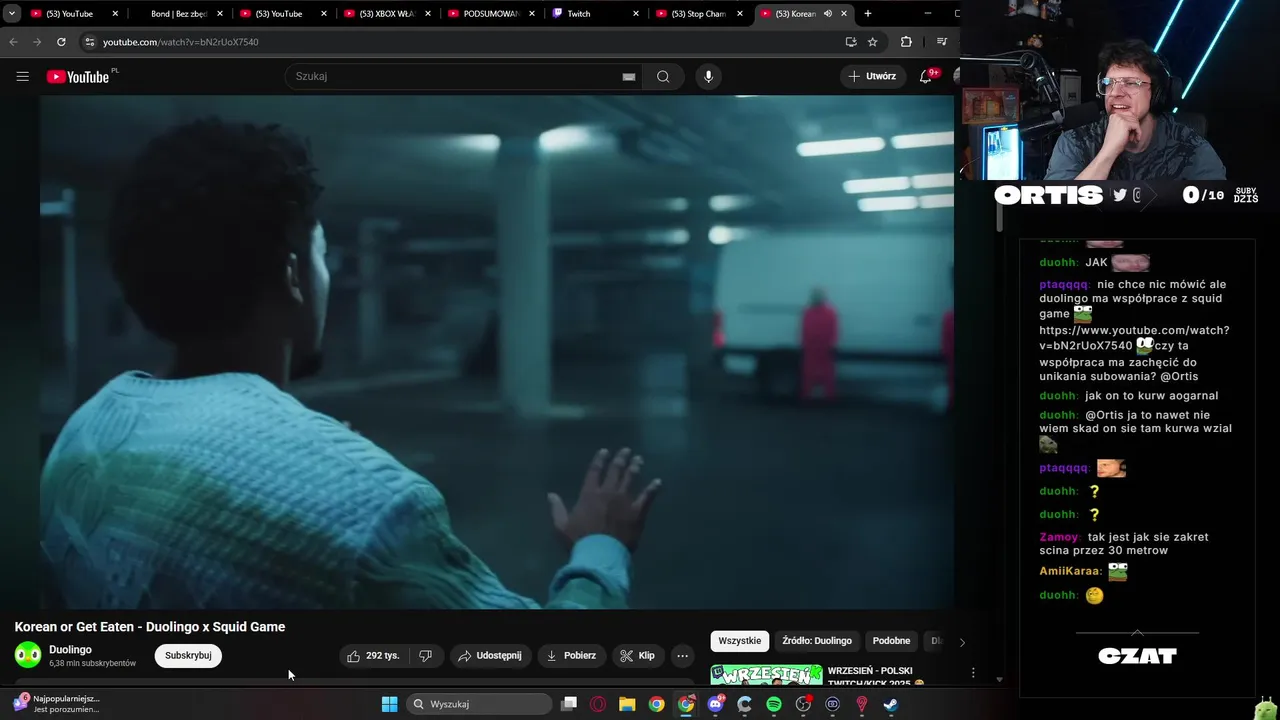View site information icon beside URL
The height and width of the screenshot is (720, 1280).
pyautogui.click(x=89, y=42)
